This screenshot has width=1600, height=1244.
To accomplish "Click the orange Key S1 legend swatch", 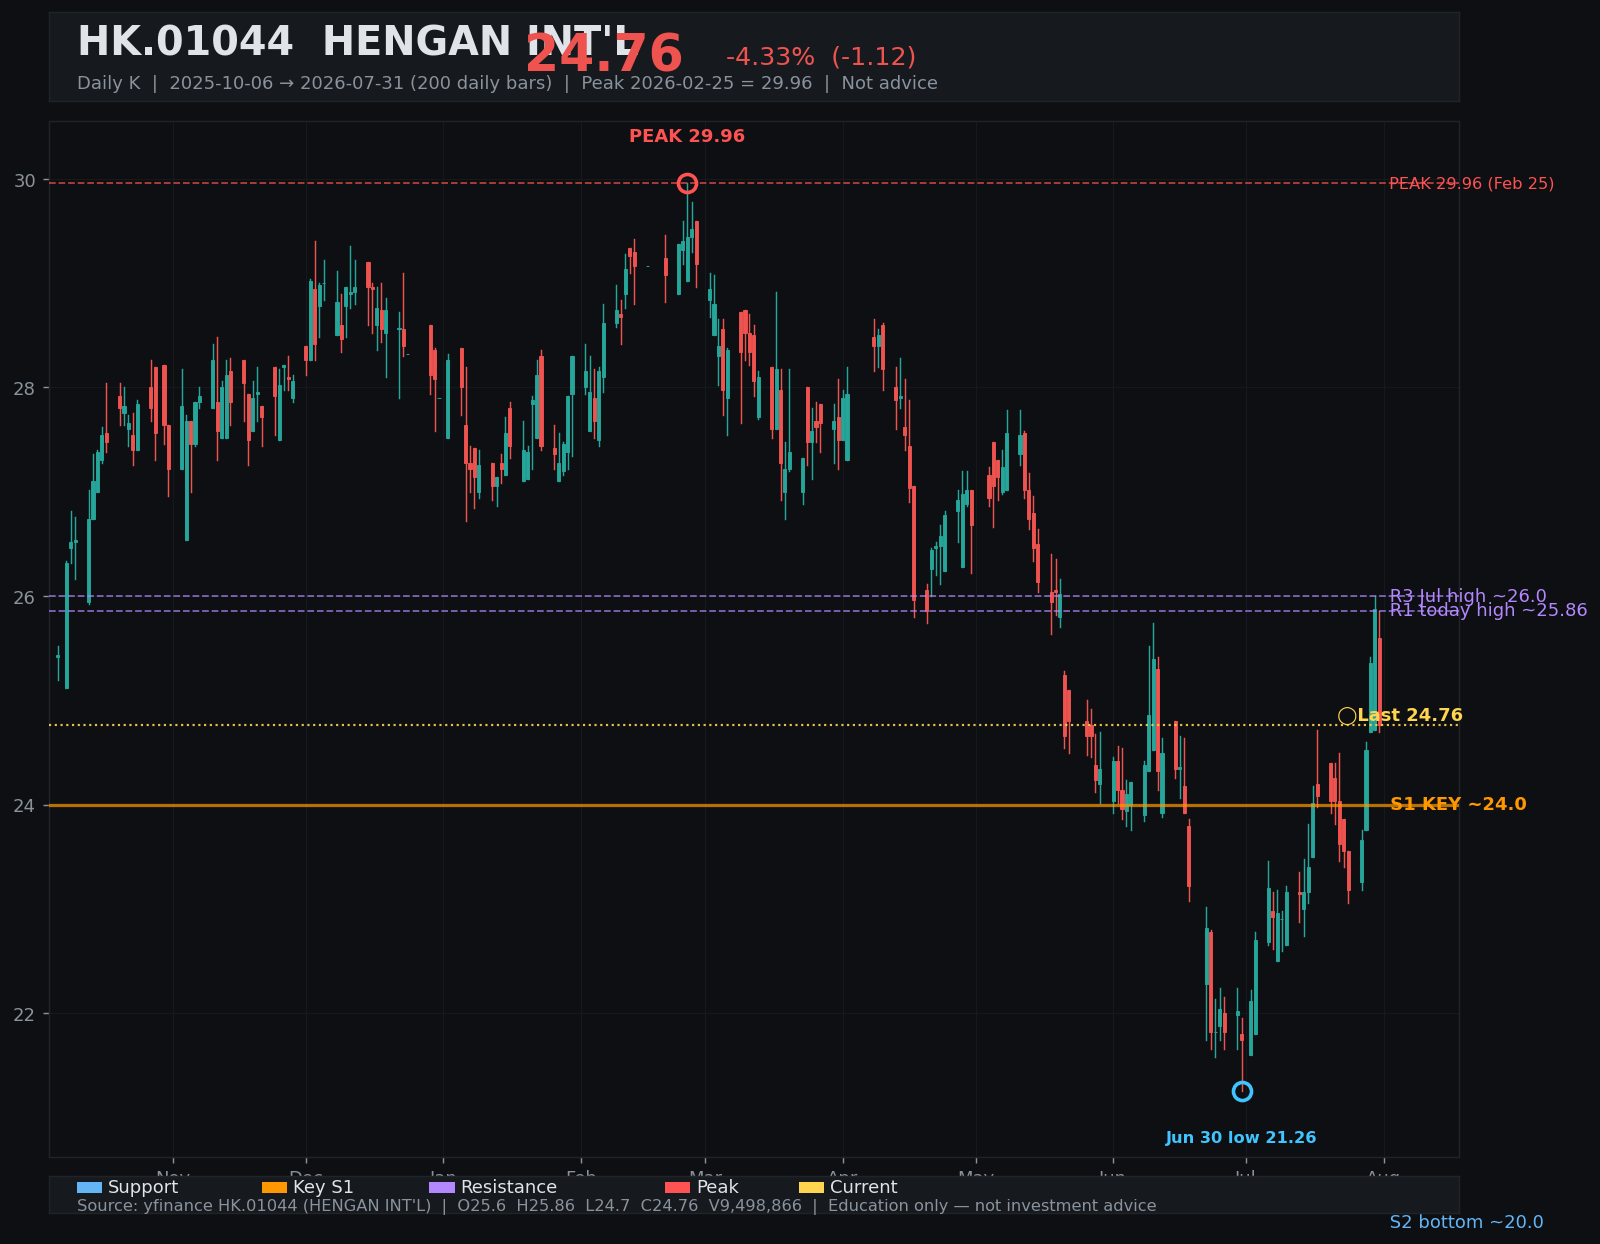I will click(x=274, y=1188).
